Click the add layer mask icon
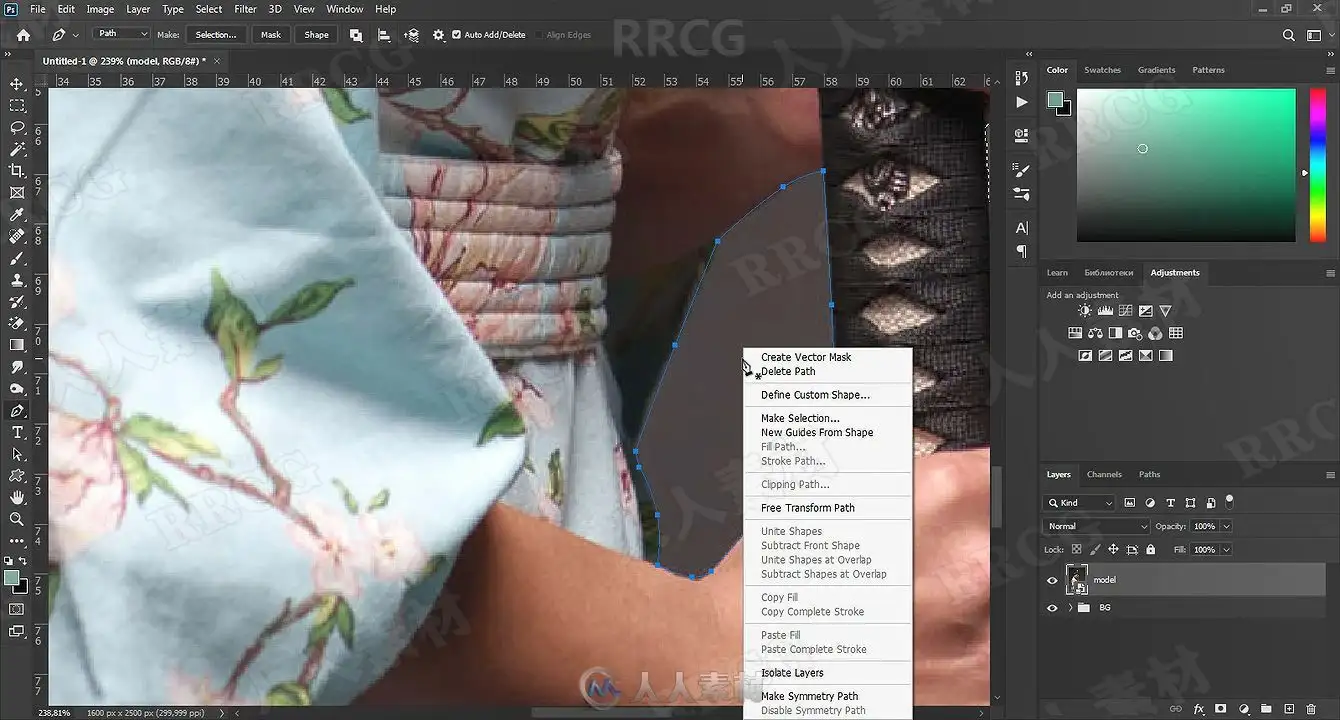The image size is (1340, 720). 1221,709
